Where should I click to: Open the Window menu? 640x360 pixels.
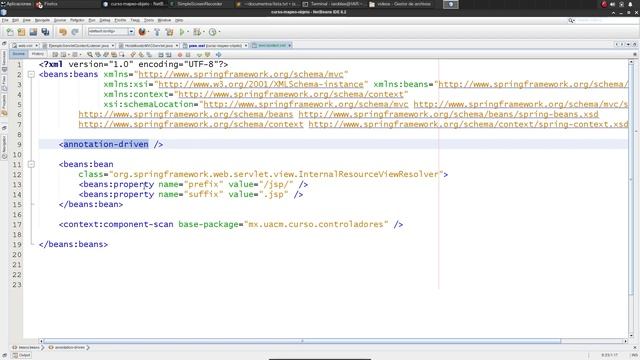[164, 20]
